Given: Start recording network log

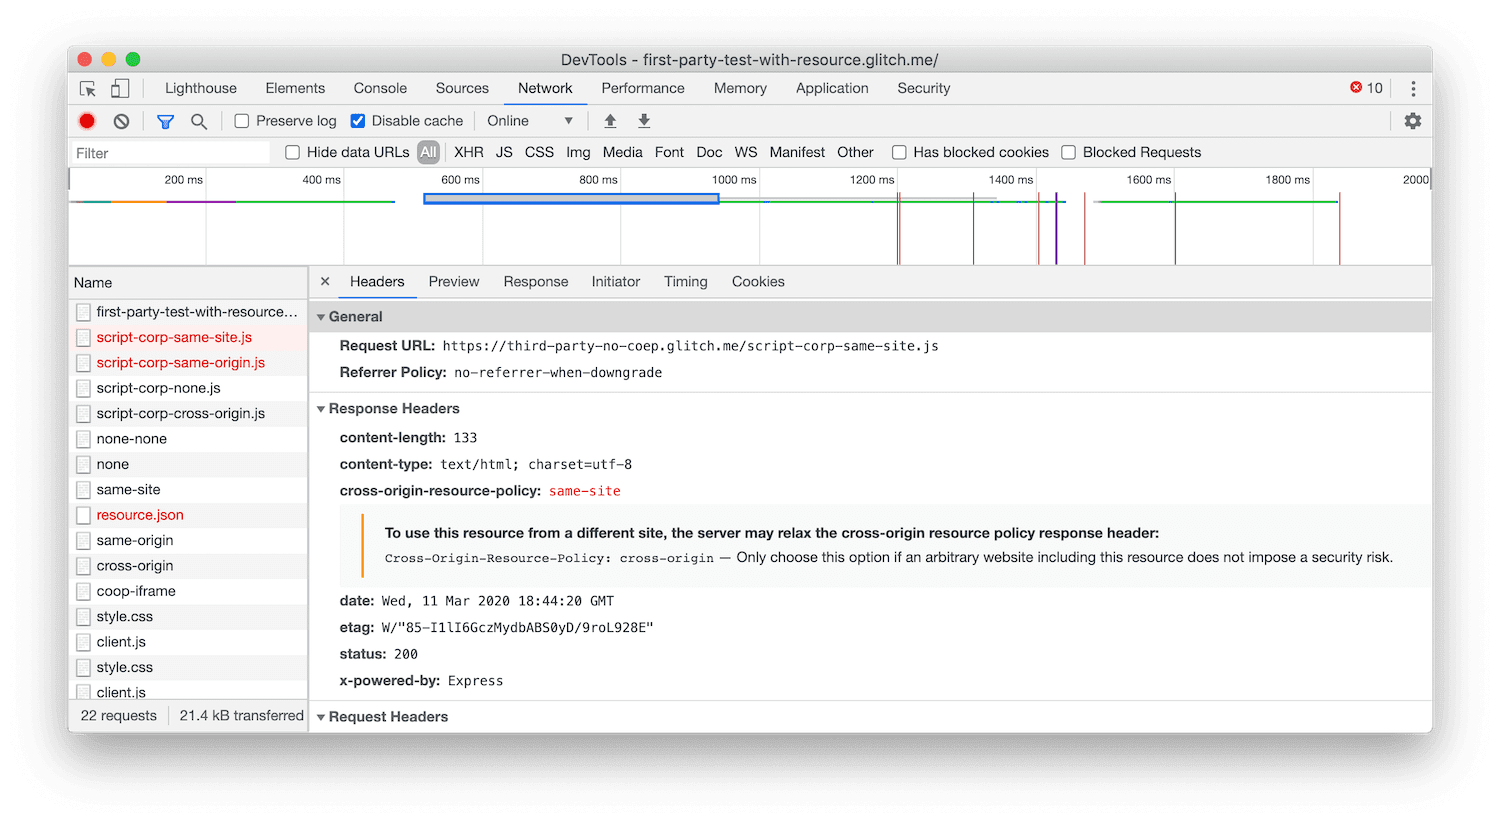Looking at the screenshot, I should tap(86, 120).
